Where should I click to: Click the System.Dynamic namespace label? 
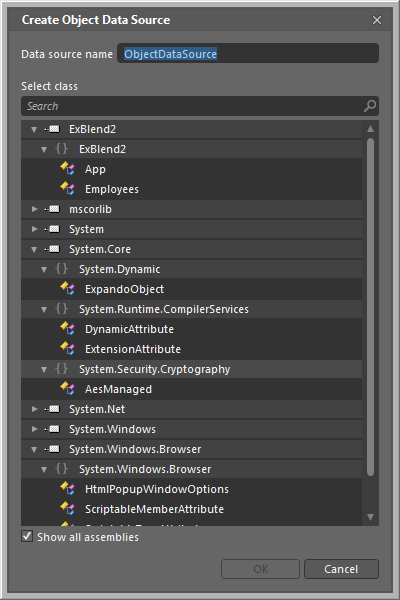(x=120, y=269)
